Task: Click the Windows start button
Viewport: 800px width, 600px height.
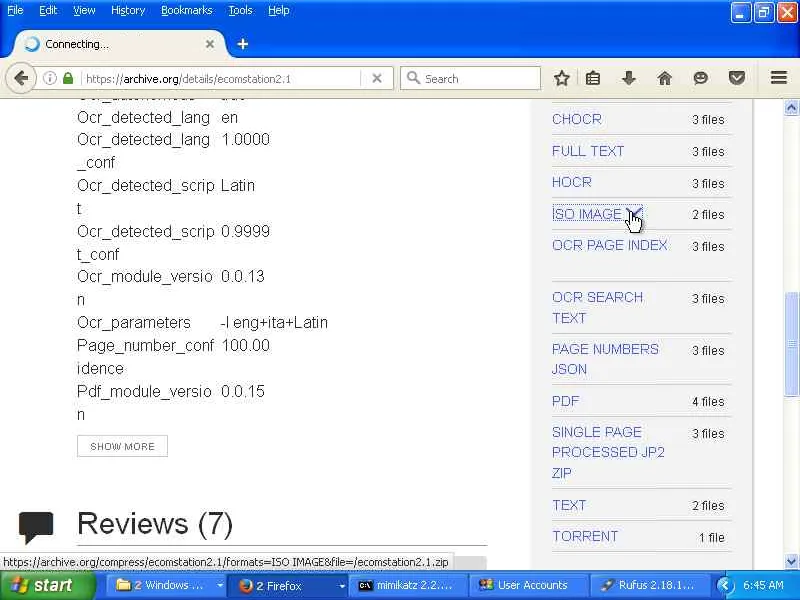Action: click(47, 585)
